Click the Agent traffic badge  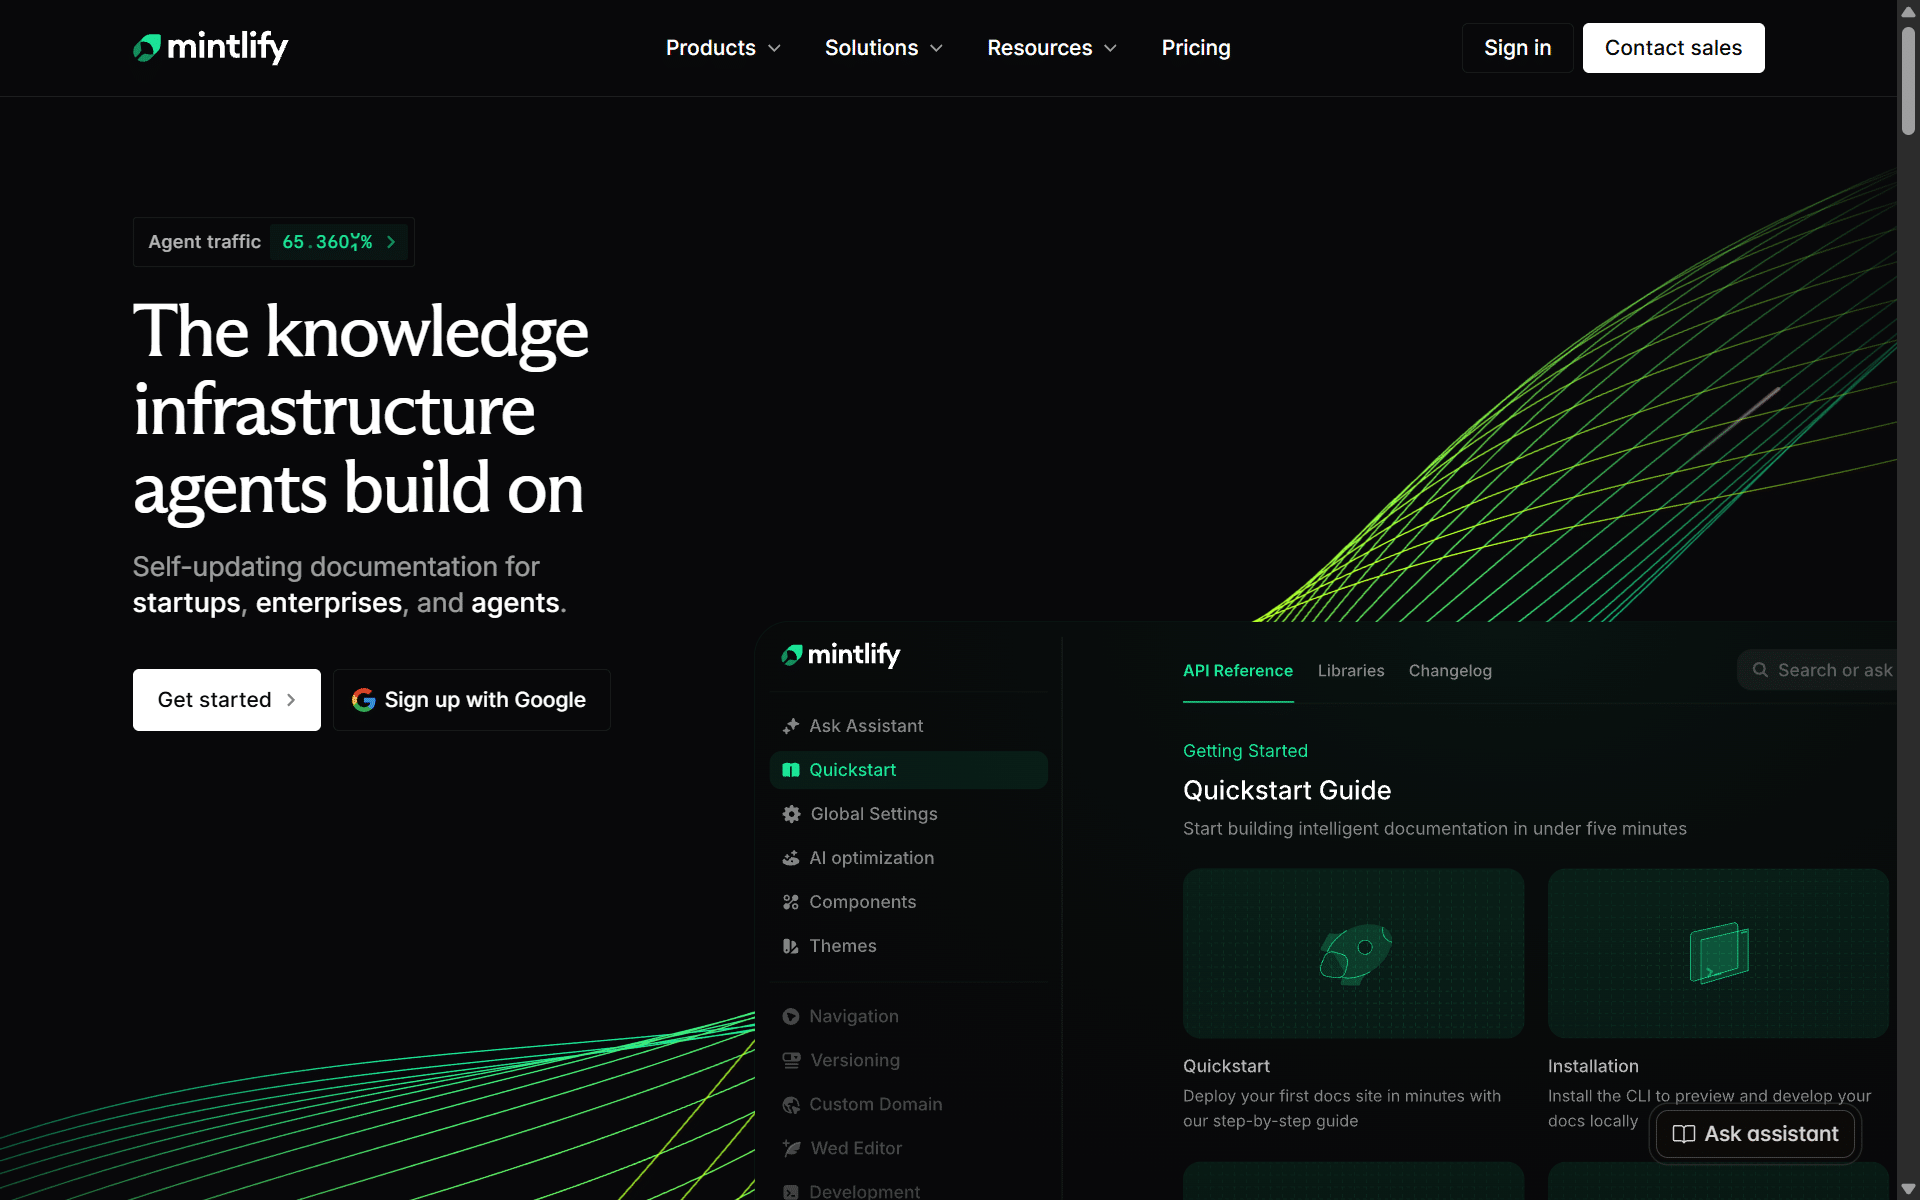pyautogui.click(x=273, y=242)
